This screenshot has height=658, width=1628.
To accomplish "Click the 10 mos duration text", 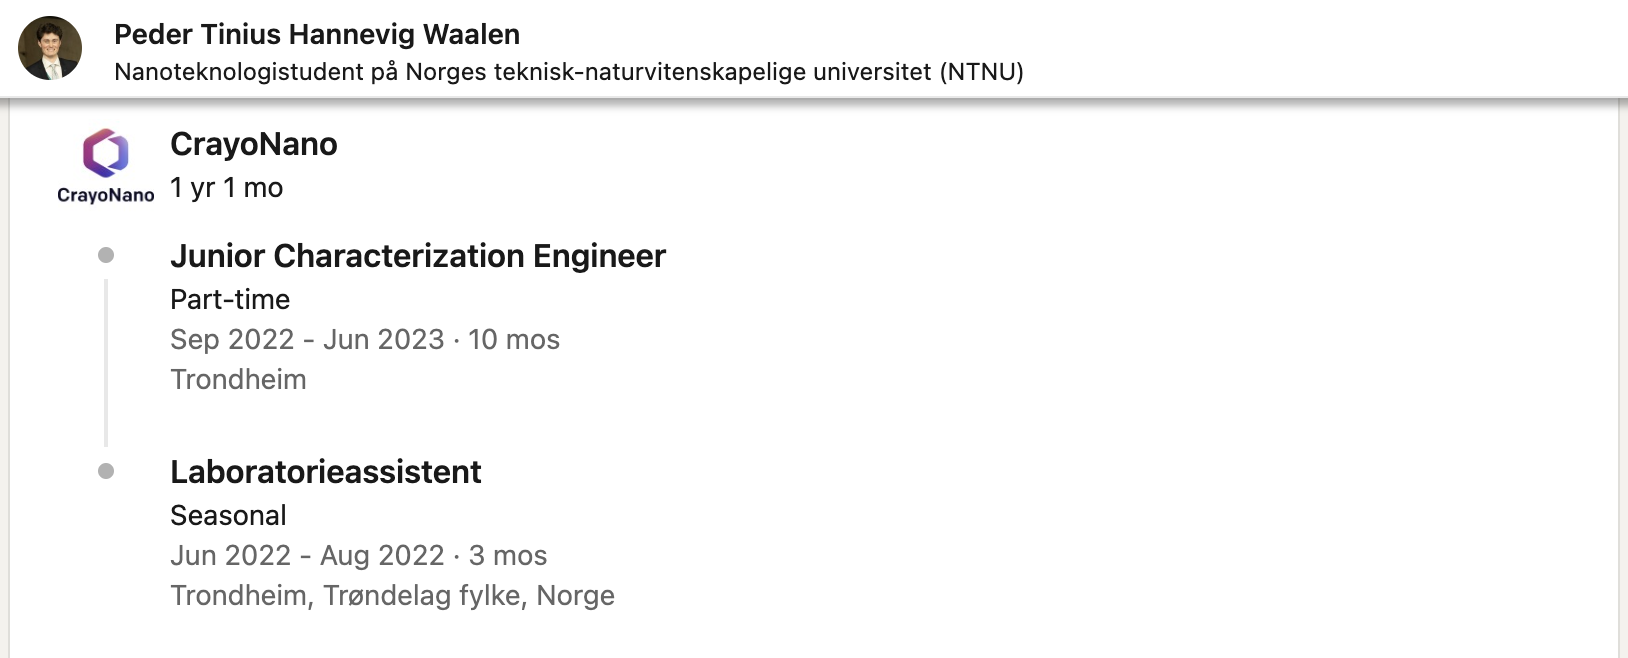I will [514, 340].
